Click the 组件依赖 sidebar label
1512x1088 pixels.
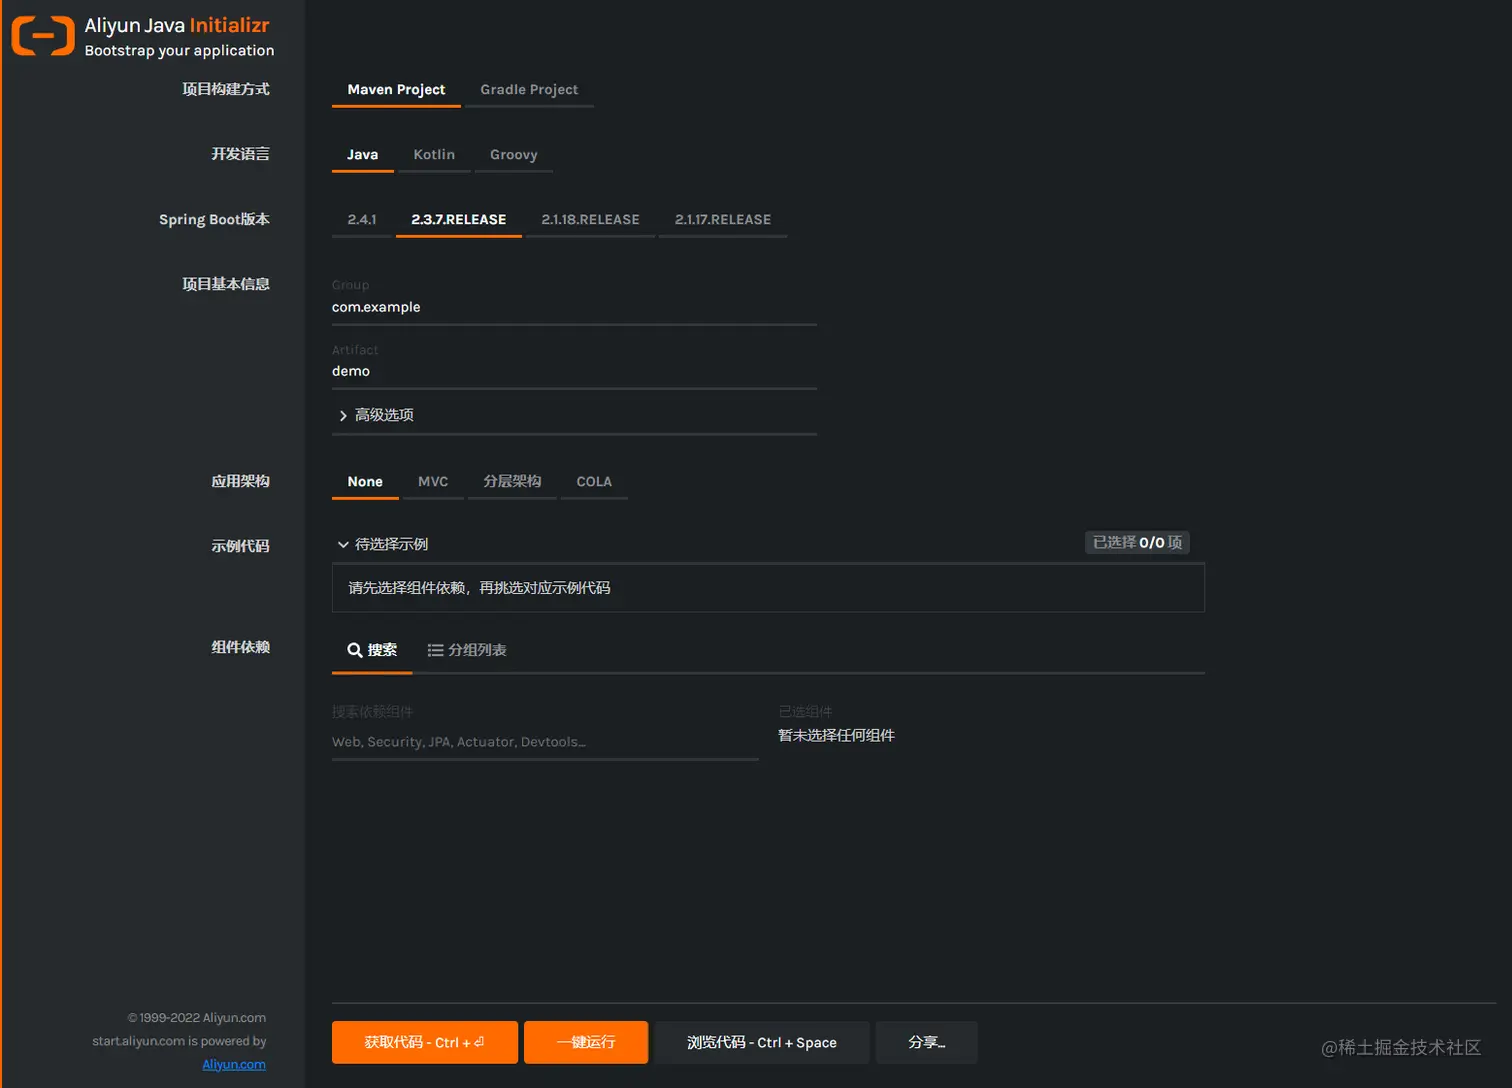pos(240,647)
